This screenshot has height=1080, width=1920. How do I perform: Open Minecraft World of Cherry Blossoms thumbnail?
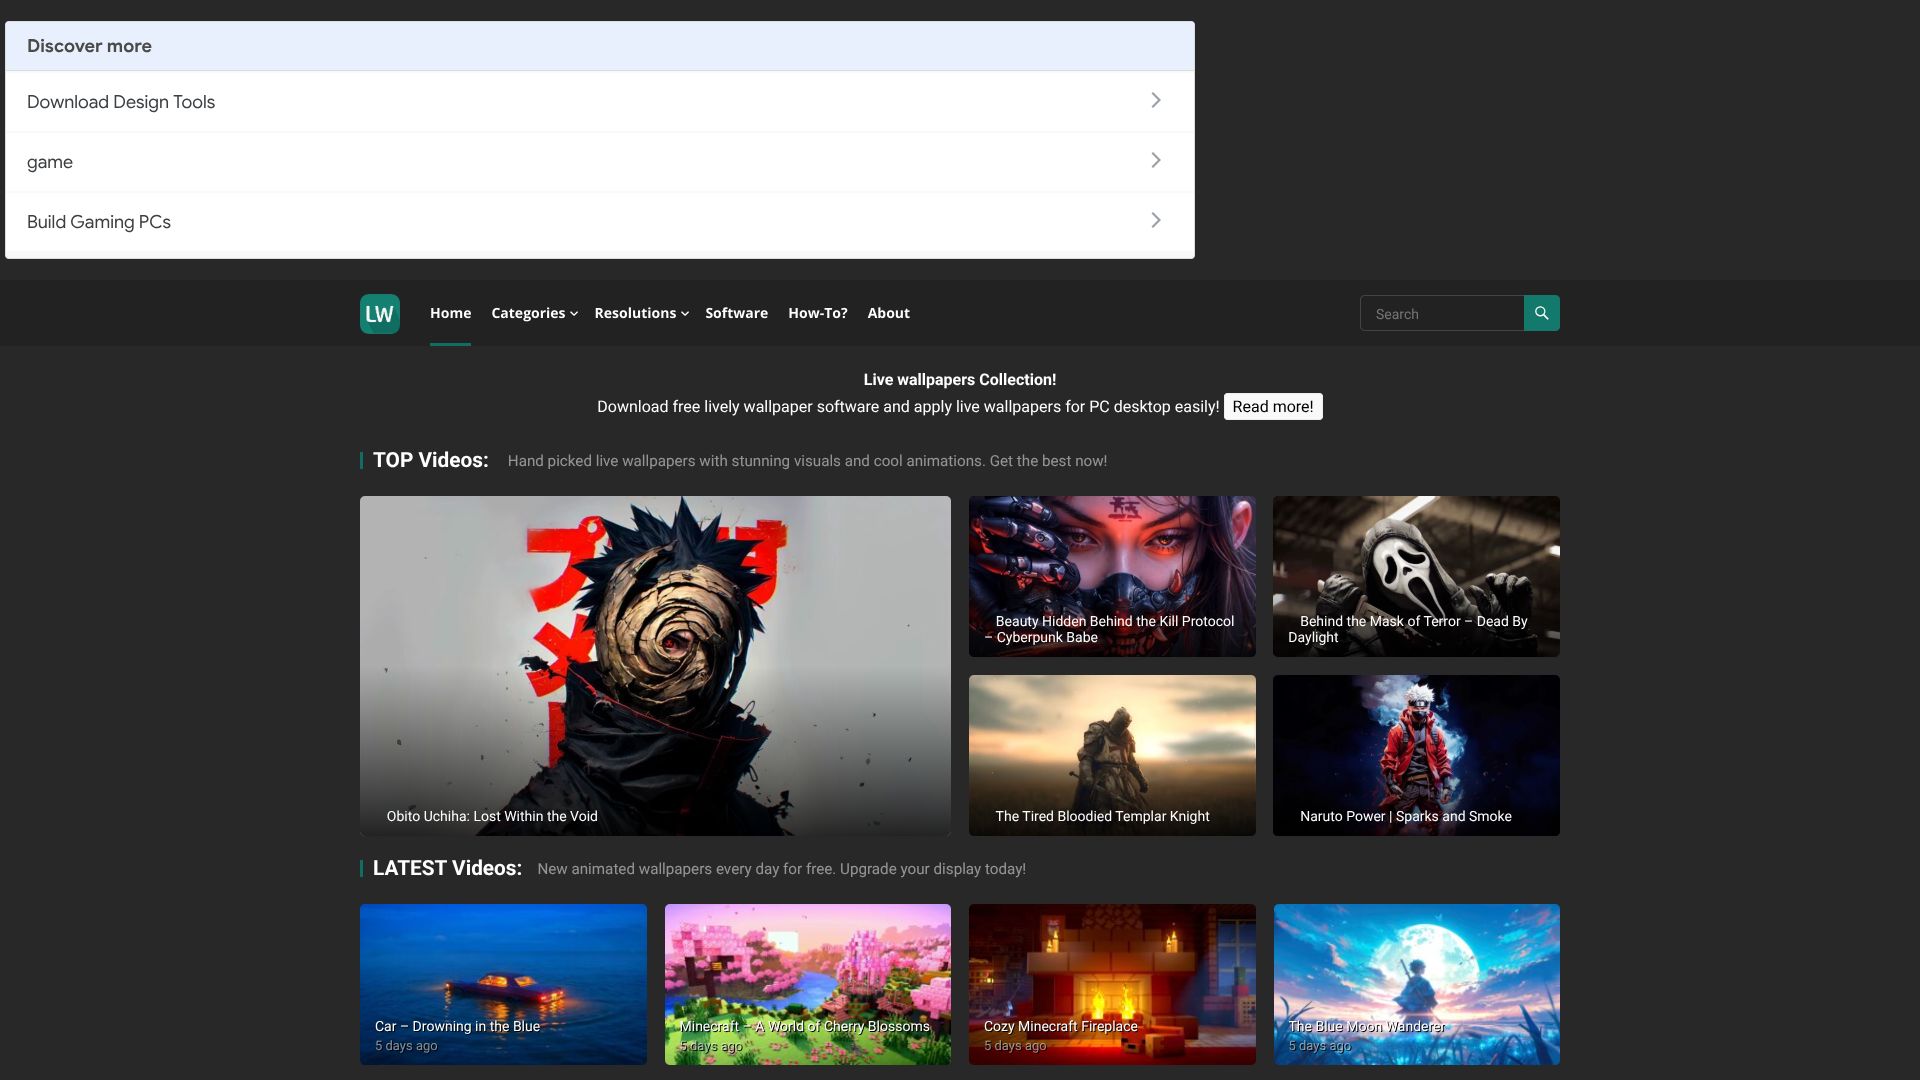(808, 984)
